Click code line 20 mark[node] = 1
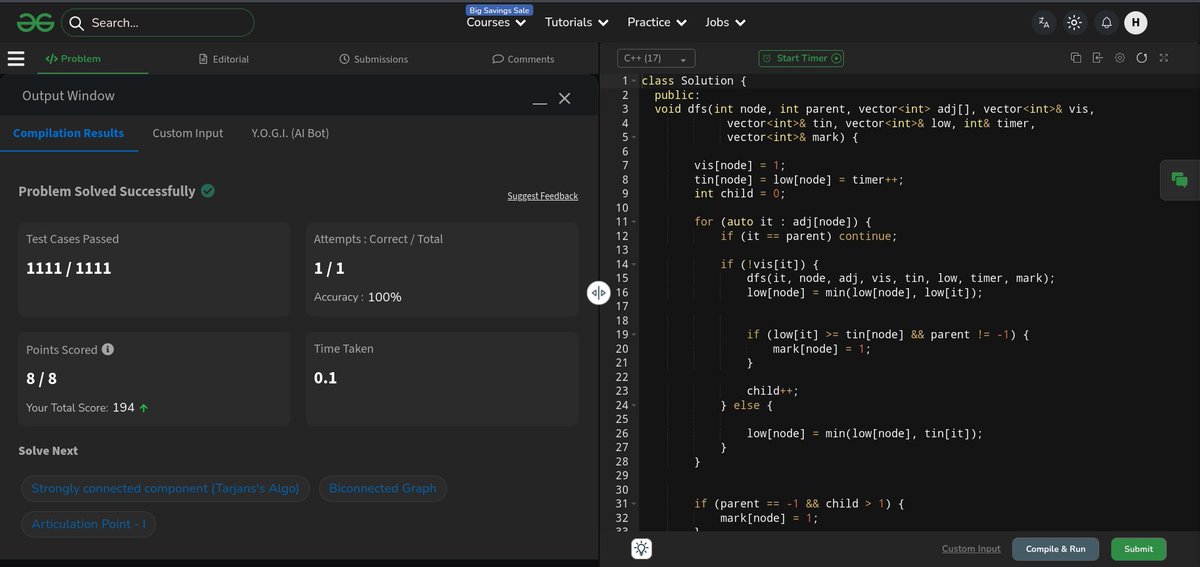The width and height of the screenshot is (1200, 567). (x=821, y=349)
